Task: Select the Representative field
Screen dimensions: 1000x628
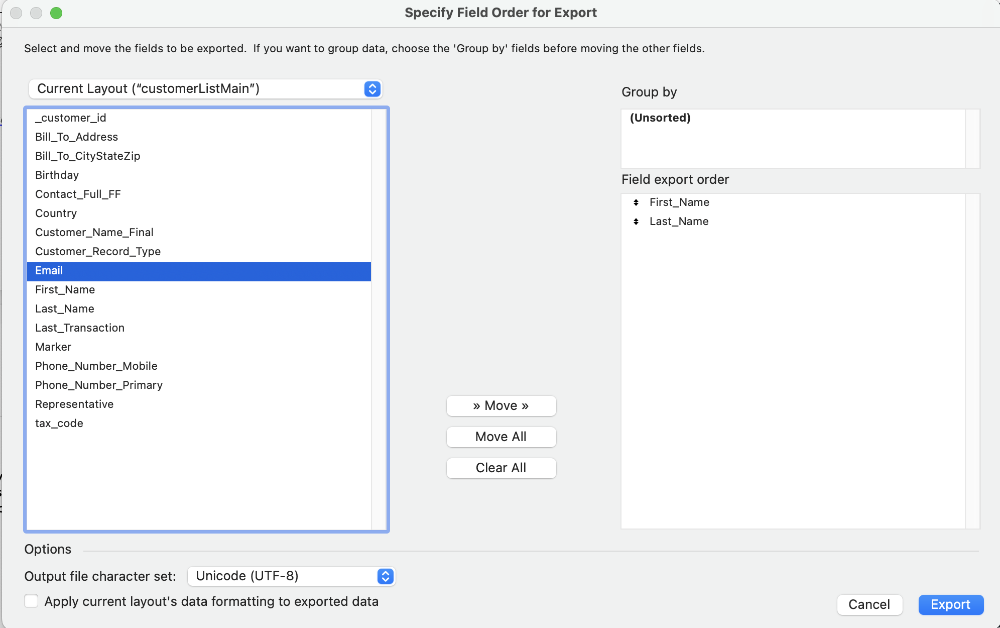Action: pos(74,404)
